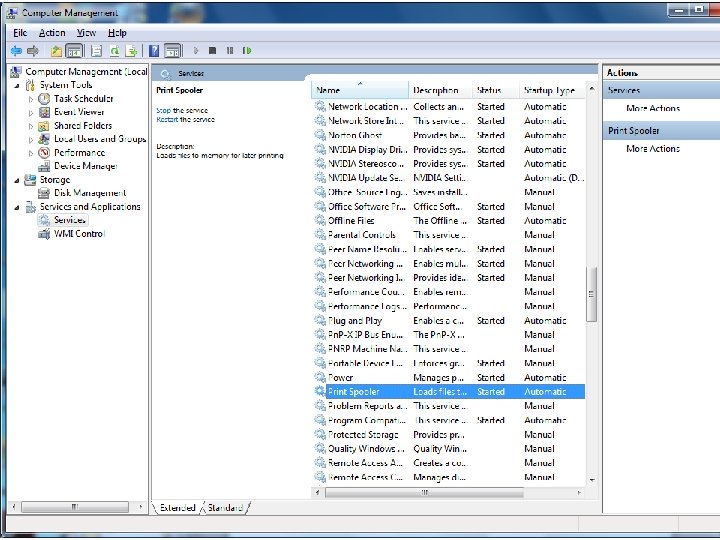720x540 pixels.
Task: Sort services by Description column header
Action: [440, 90]
